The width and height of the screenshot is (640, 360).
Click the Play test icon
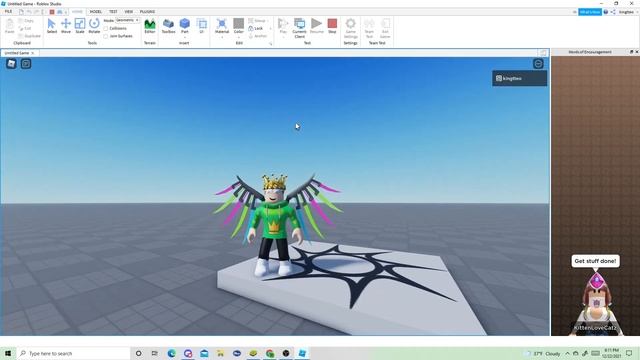[x=283, y=24]
